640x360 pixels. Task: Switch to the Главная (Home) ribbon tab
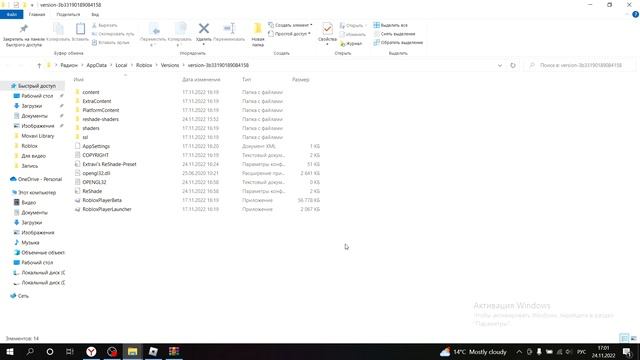37,14
